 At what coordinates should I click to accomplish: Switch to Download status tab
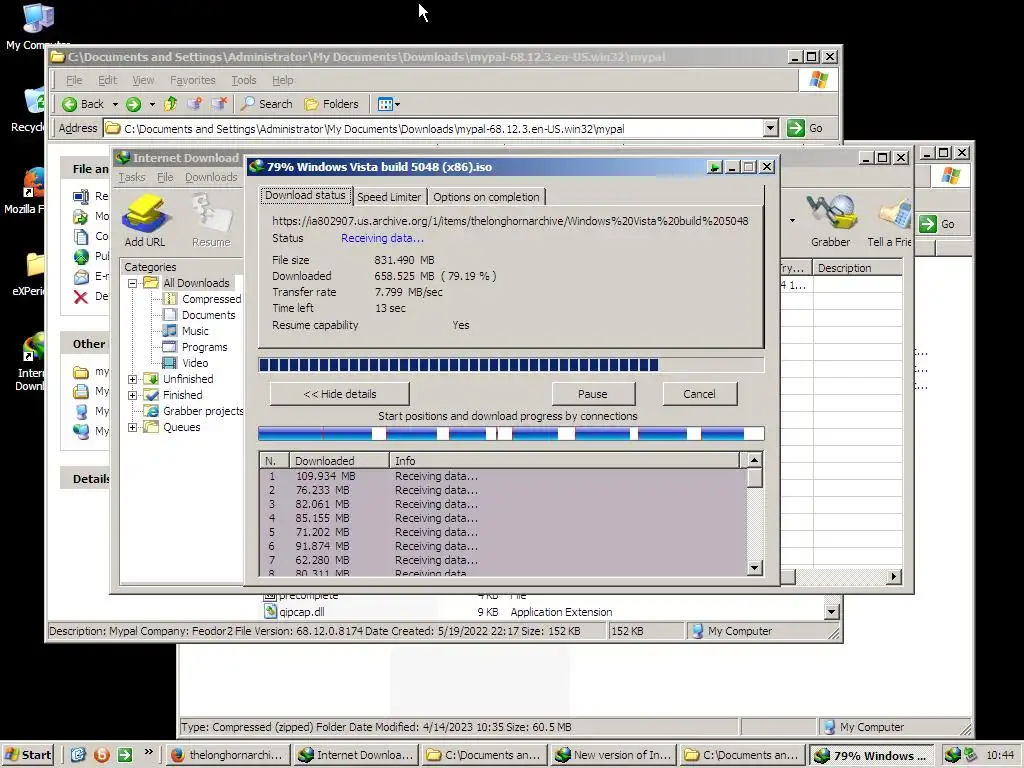click(x=305, y=195)
